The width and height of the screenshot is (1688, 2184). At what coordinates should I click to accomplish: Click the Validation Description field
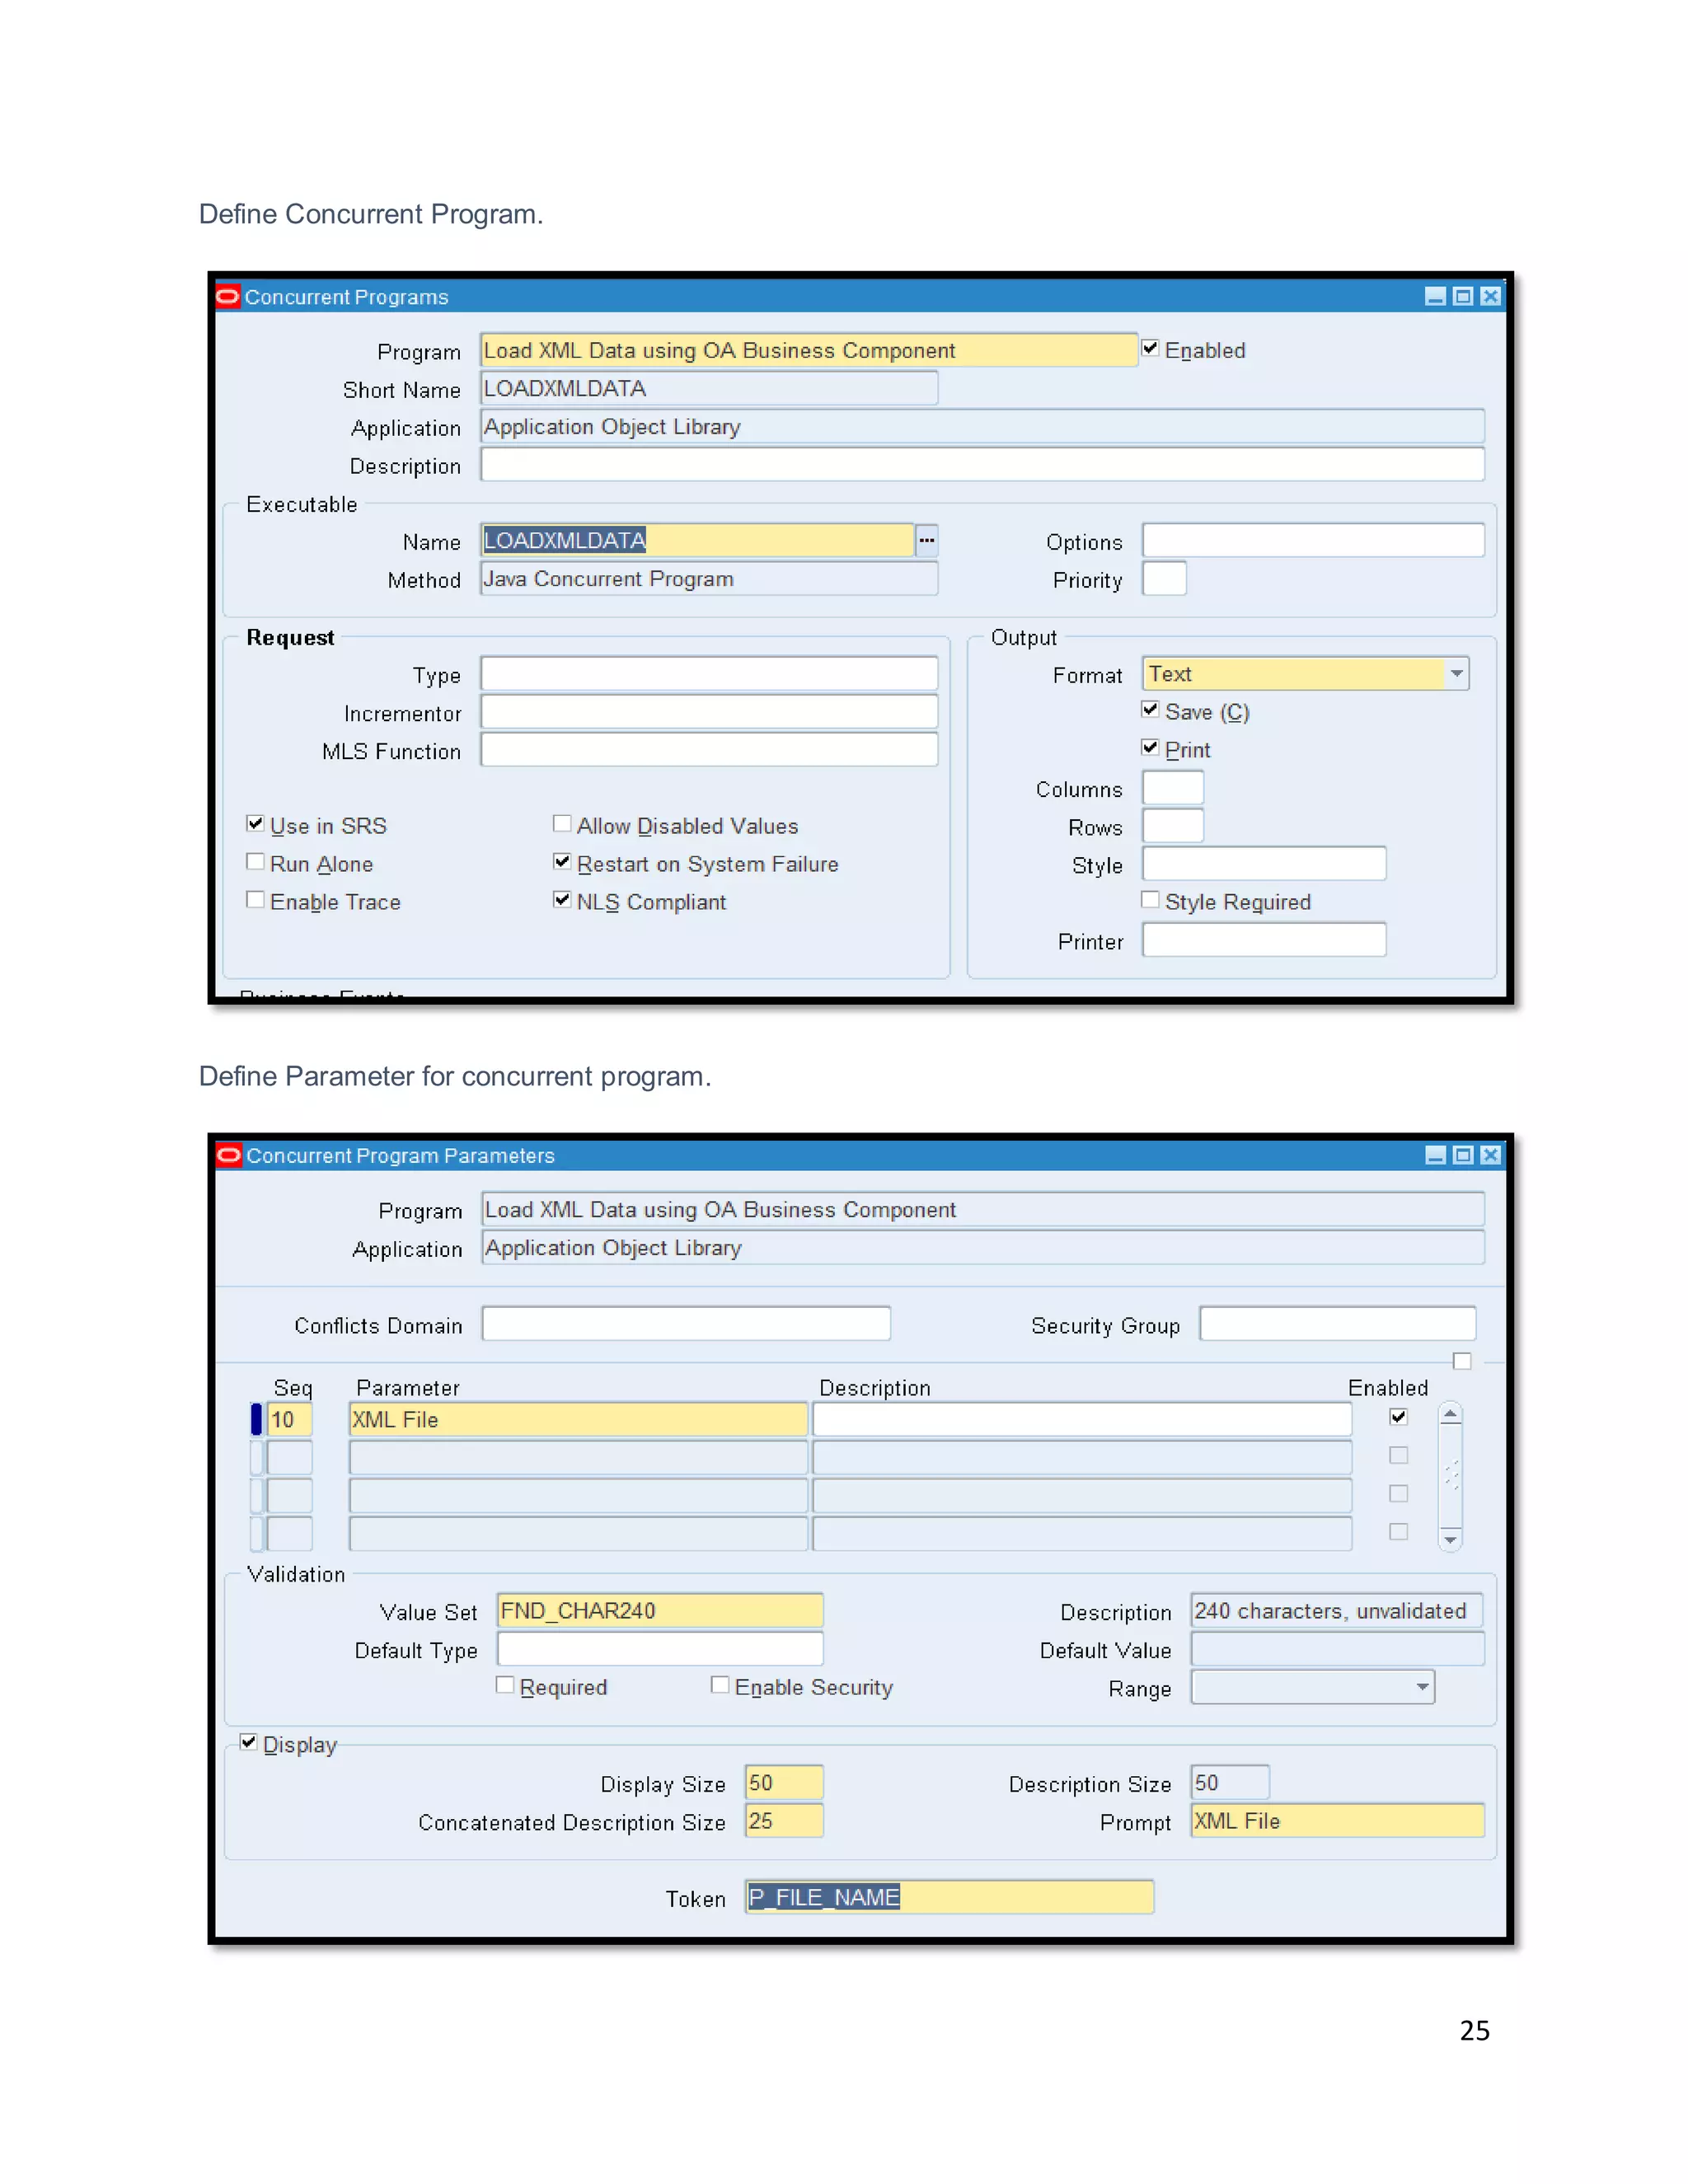pyautogui.click(x=1337, y=1610)
